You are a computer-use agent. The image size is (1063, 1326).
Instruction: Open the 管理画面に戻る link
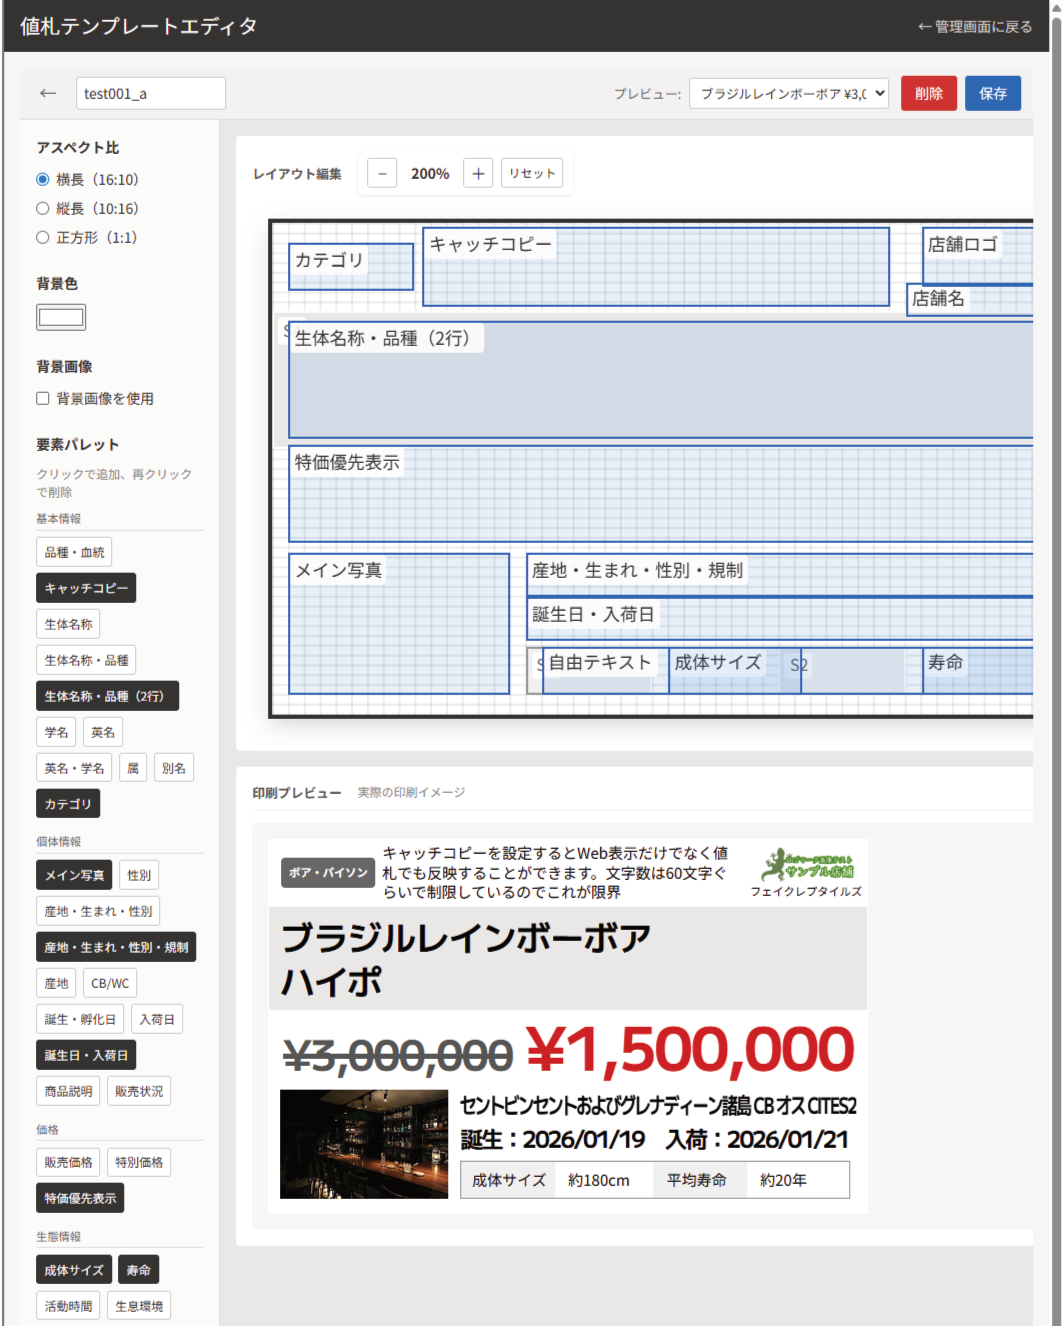coord(974,27)
